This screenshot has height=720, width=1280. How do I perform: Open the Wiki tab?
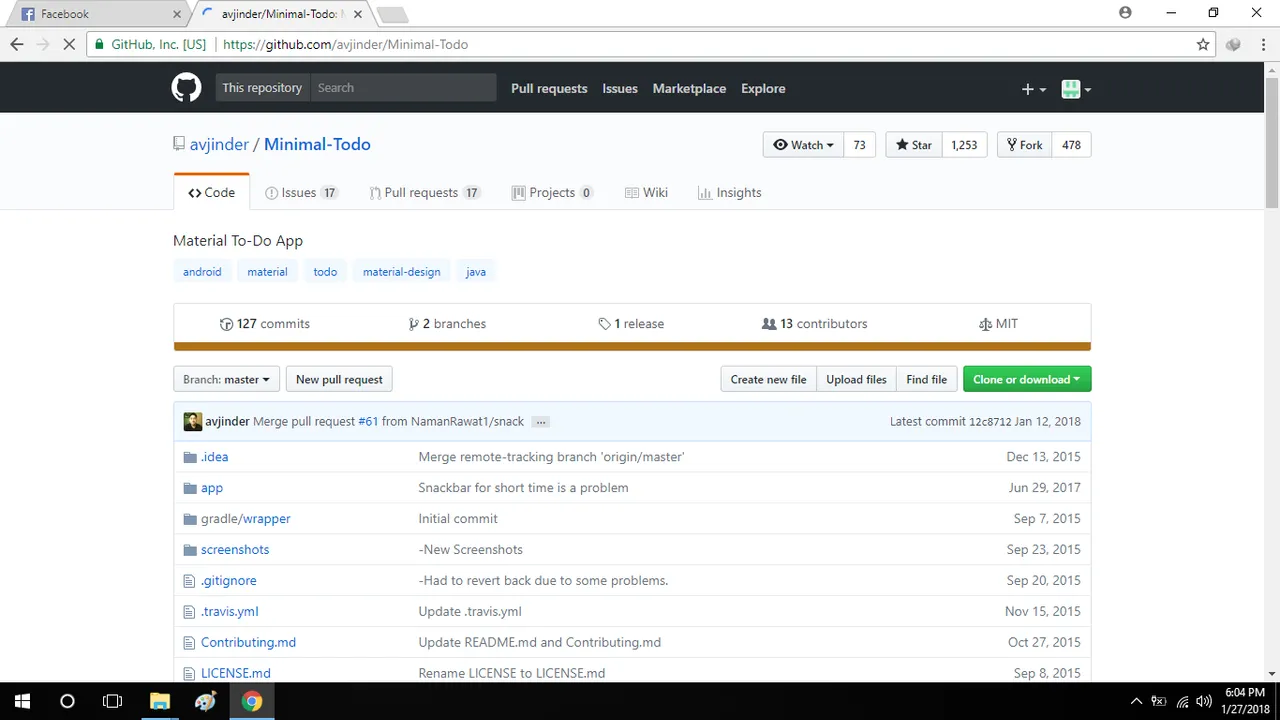coord(646,193)
